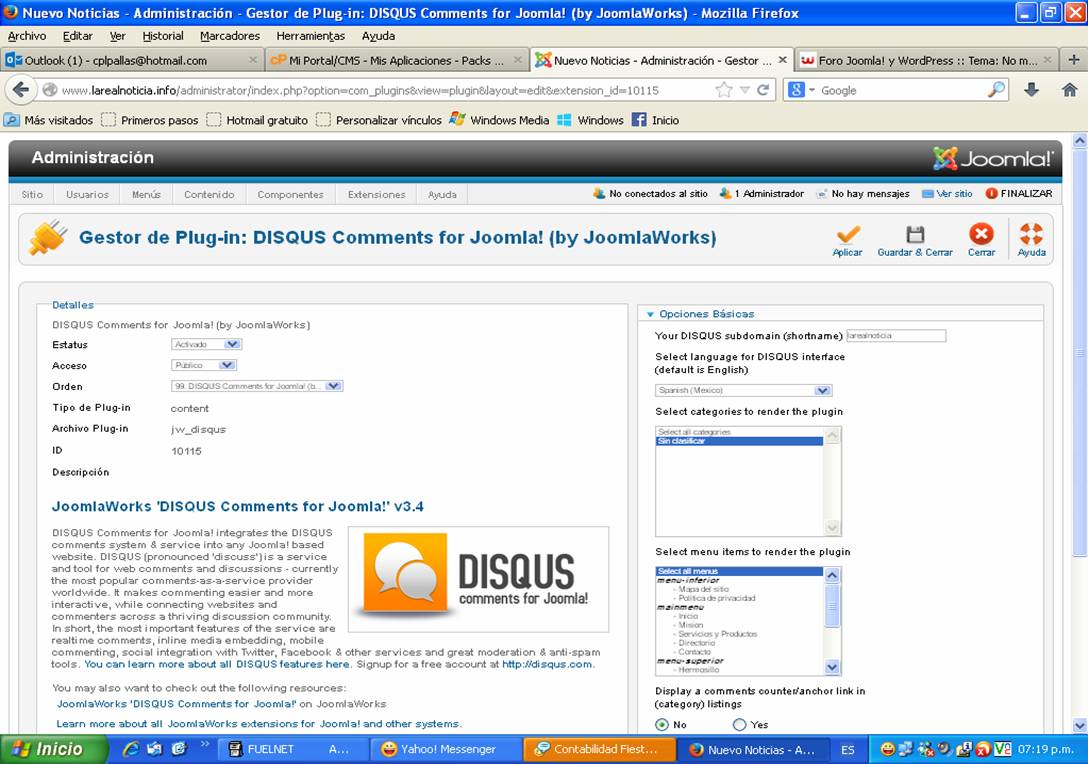Open the Más visitados bookmark folder
The height and width of the screenshot is (764, 1088).
click(48, 120)
